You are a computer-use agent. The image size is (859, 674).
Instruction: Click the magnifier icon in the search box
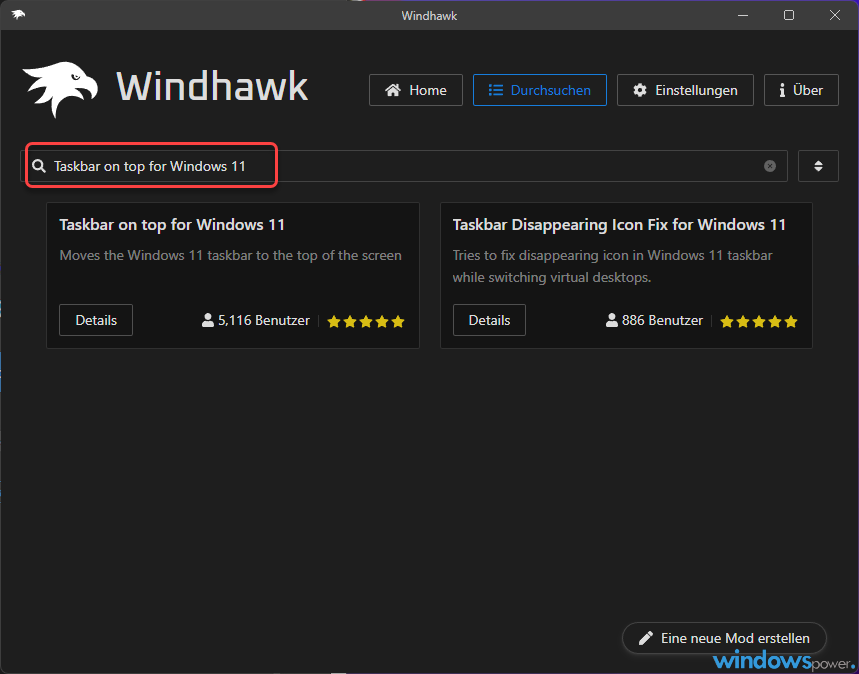coord(39,166)
